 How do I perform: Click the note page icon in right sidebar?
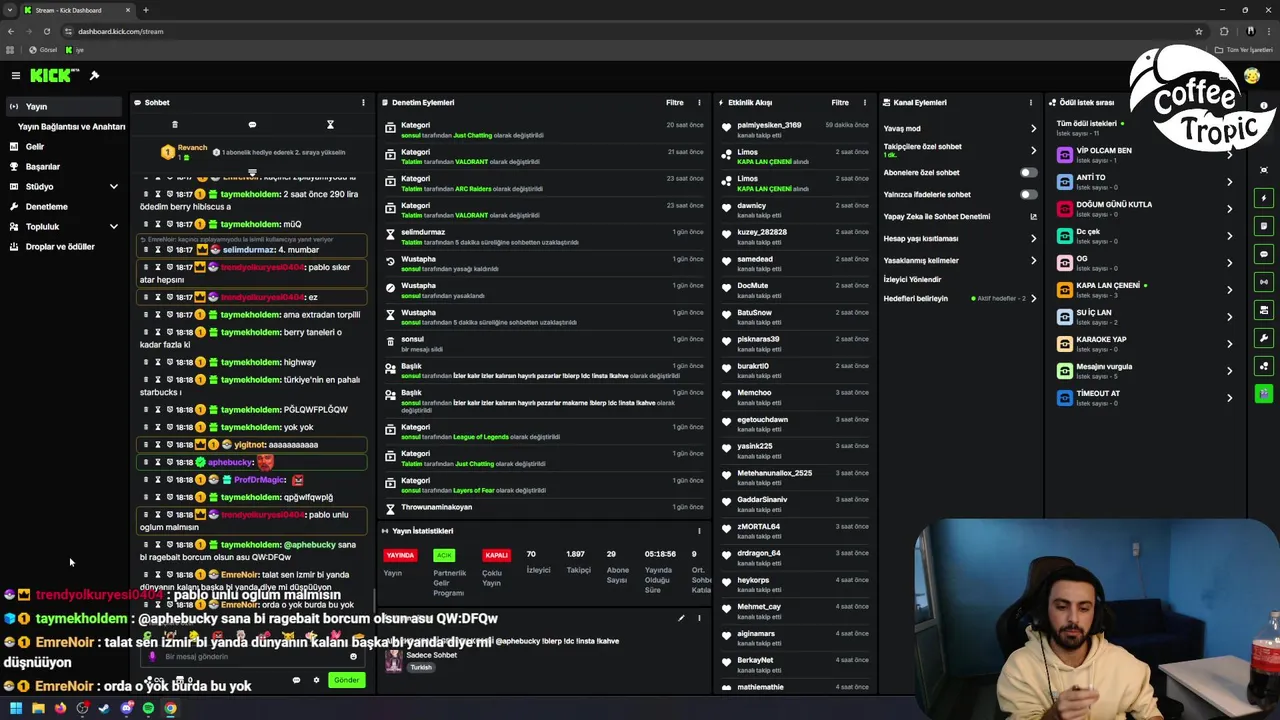click(x=1264, y=226)
